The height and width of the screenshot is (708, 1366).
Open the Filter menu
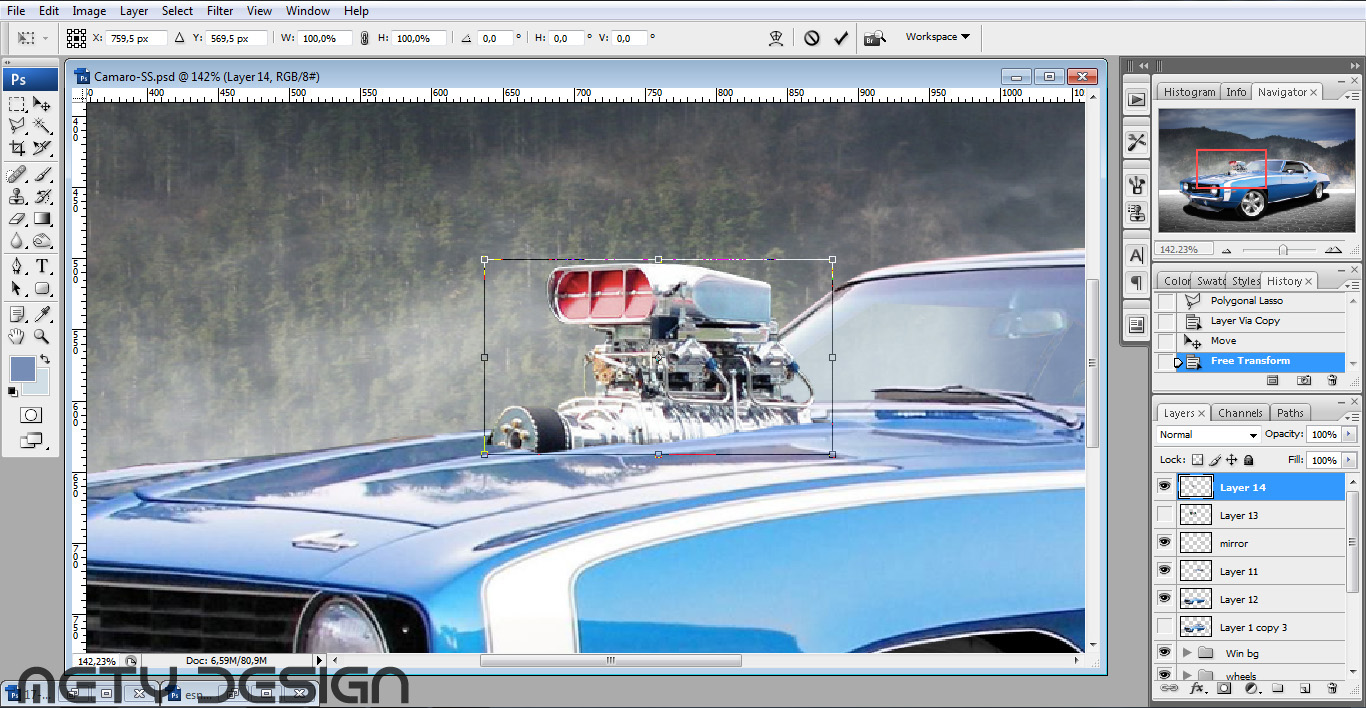point(220,11)
